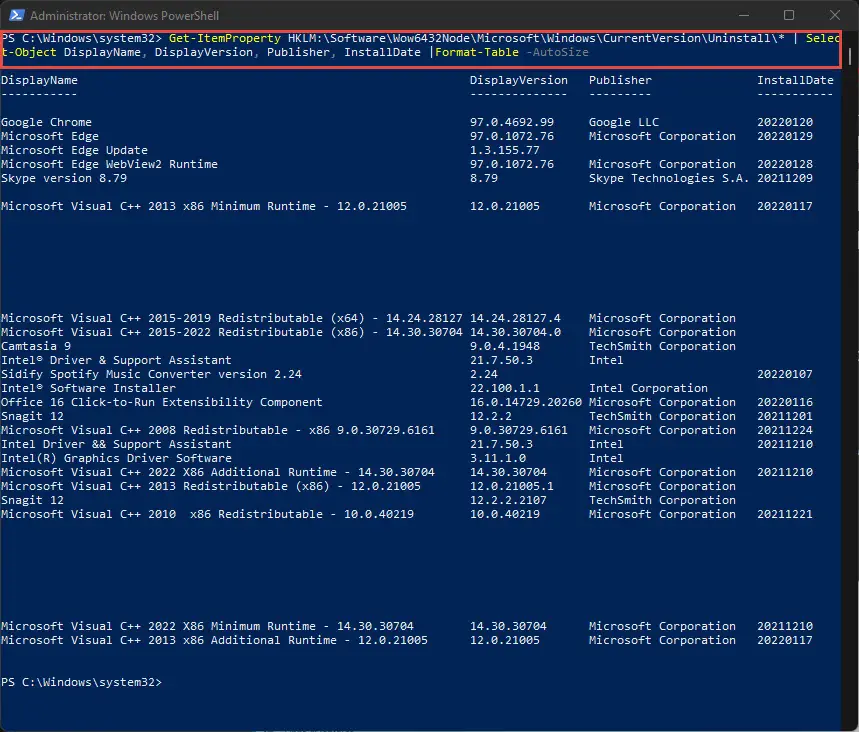Screen dimensions: 859x732
Task: Close the PowerShell window
Action: [834, 15]
